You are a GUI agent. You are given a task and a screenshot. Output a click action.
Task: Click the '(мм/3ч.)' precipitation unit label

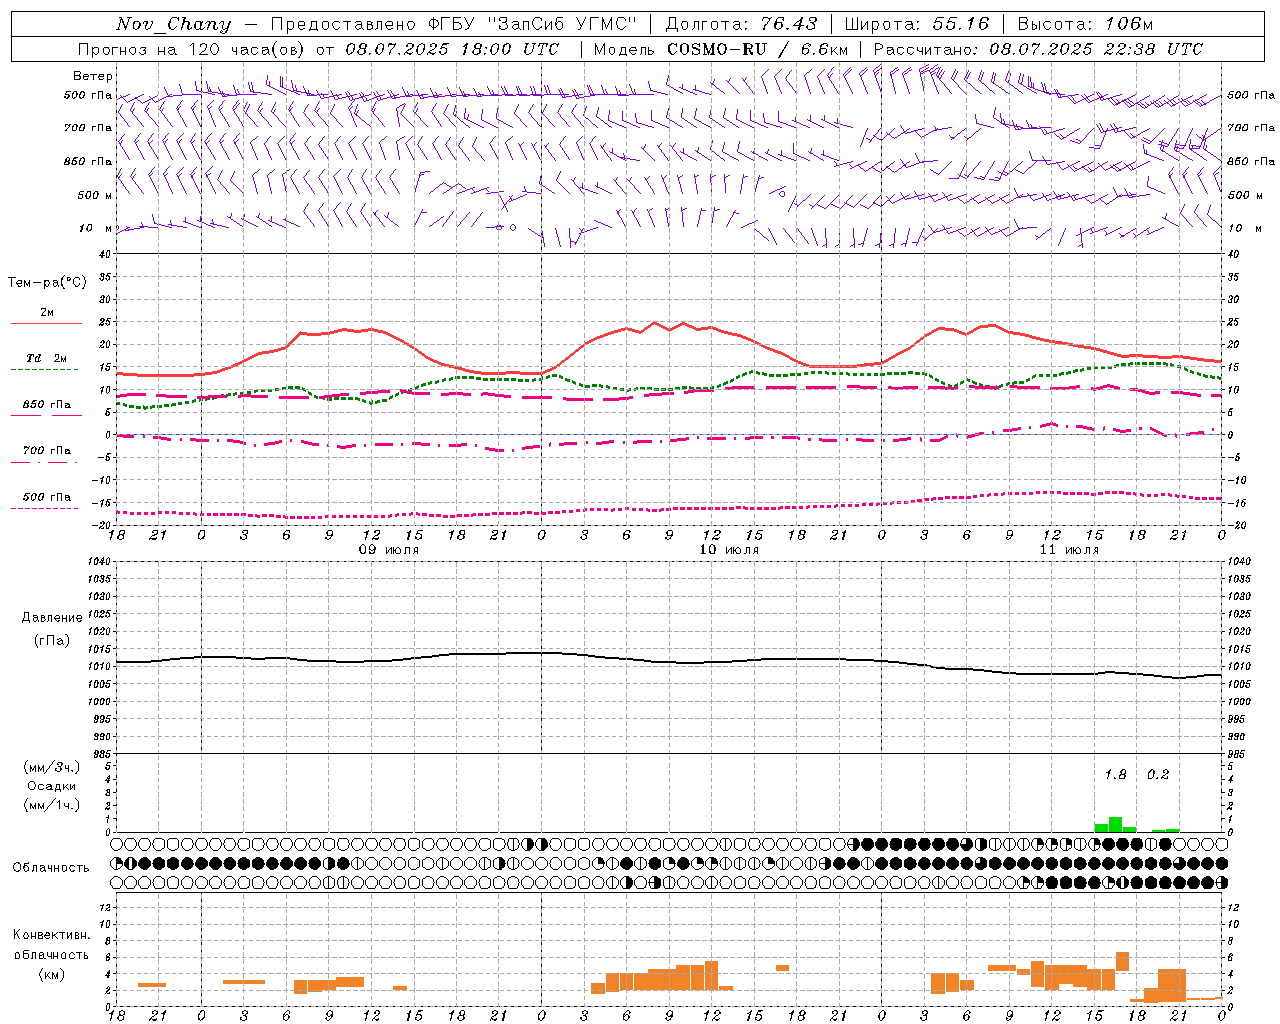51,767
